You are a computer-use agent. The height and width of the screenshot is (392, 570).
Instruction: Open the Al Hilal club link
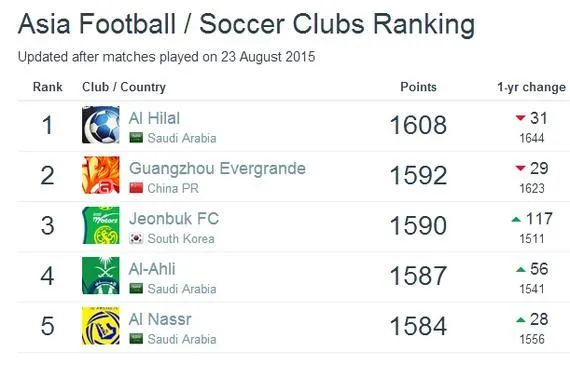point(154,118)
